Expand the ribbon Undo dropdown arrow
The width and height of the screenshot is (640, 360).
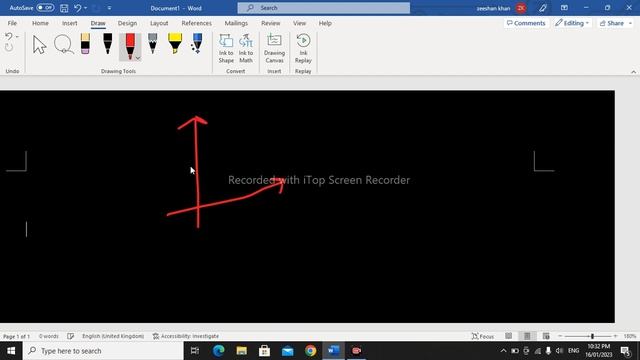[x=17, y=37]
